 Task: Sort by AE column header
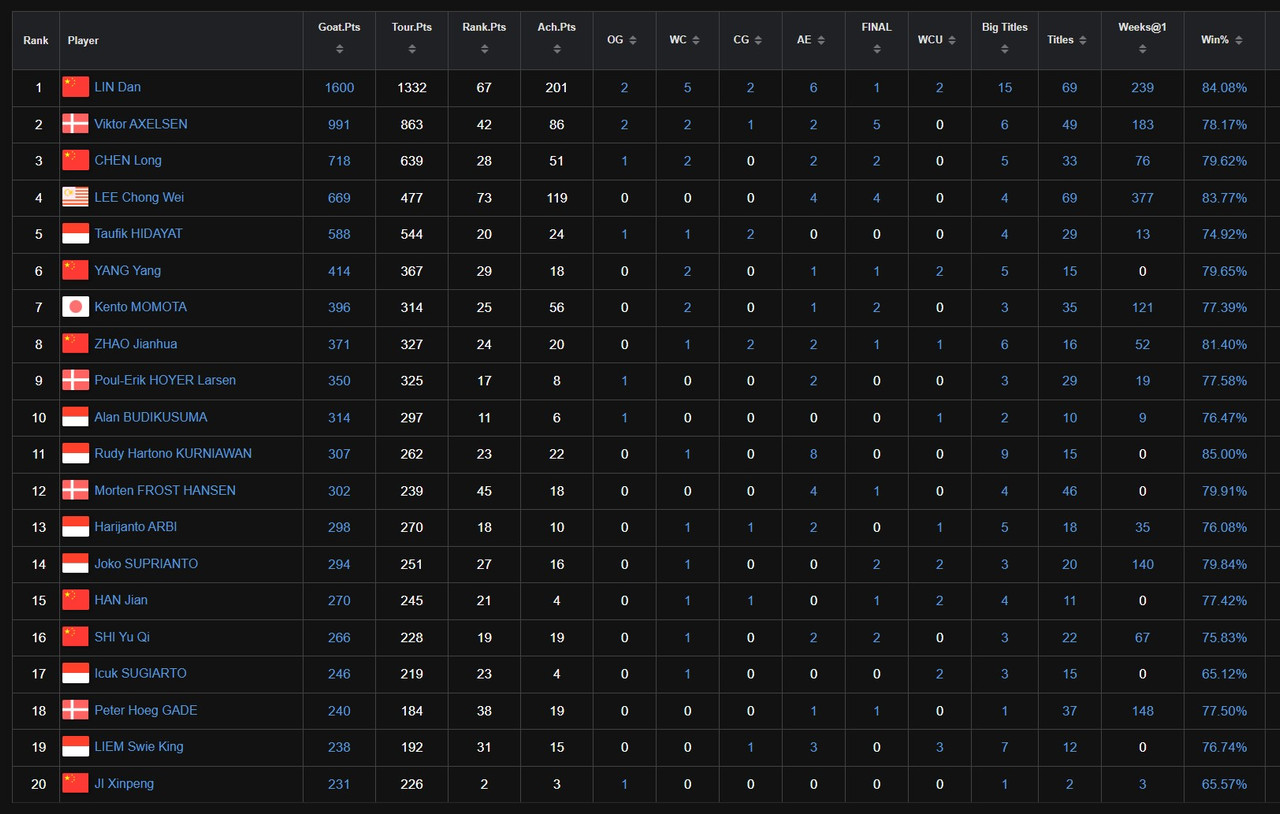tap(813, 40)
